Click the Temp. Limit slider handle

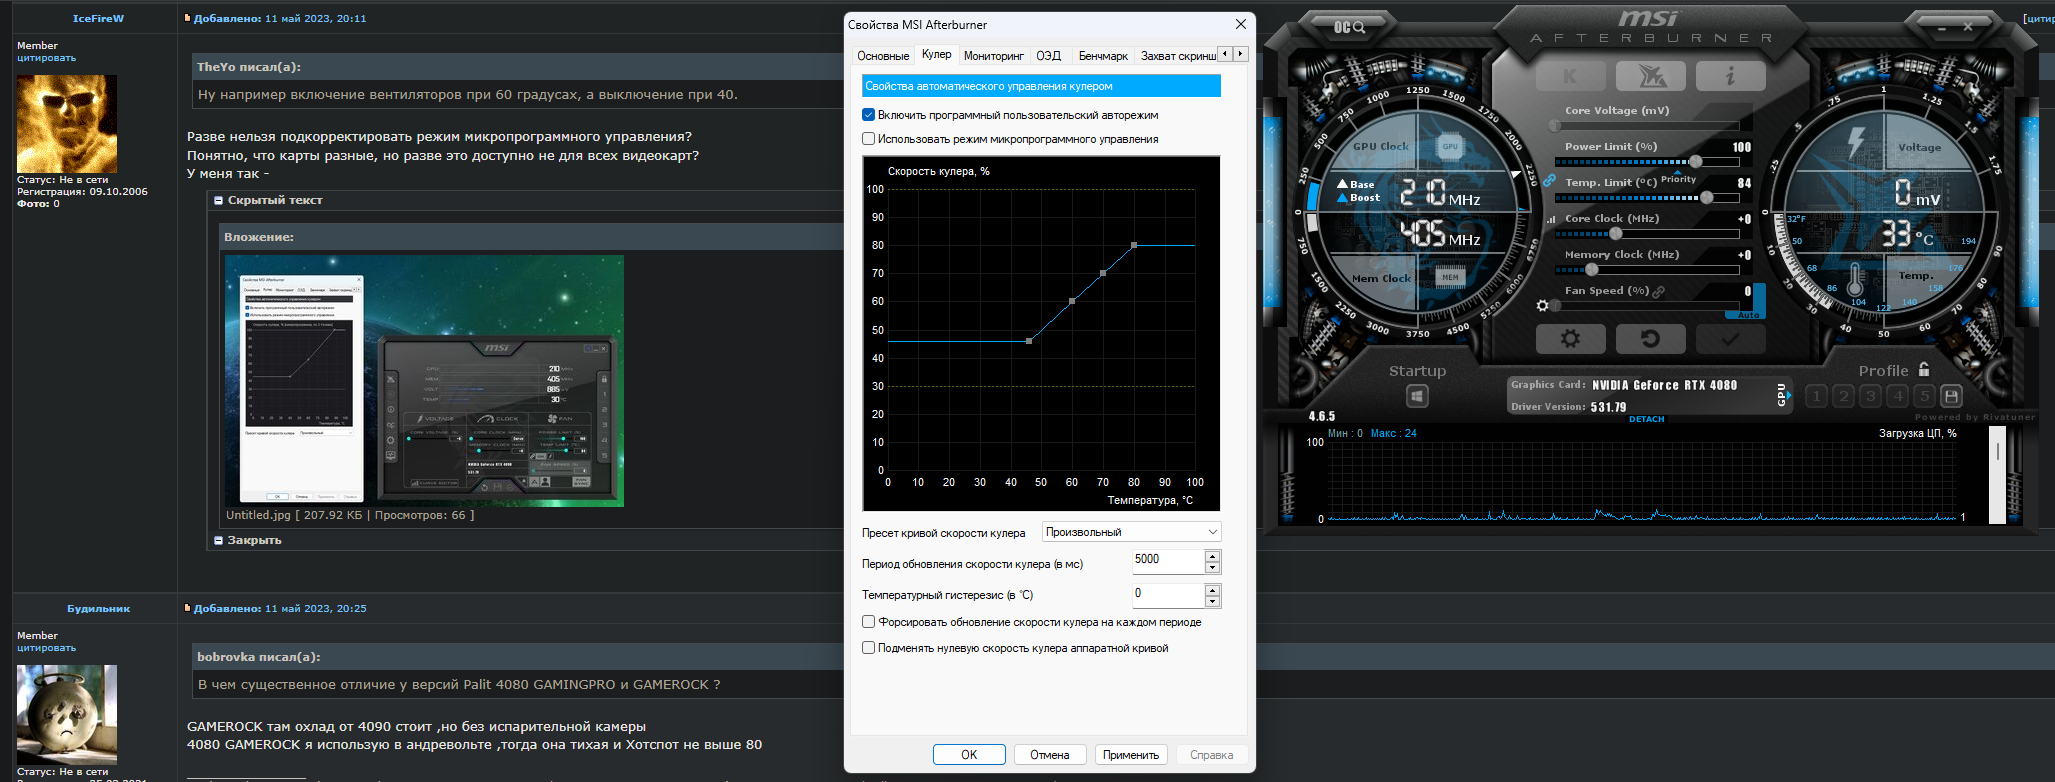pos(1707,197)
